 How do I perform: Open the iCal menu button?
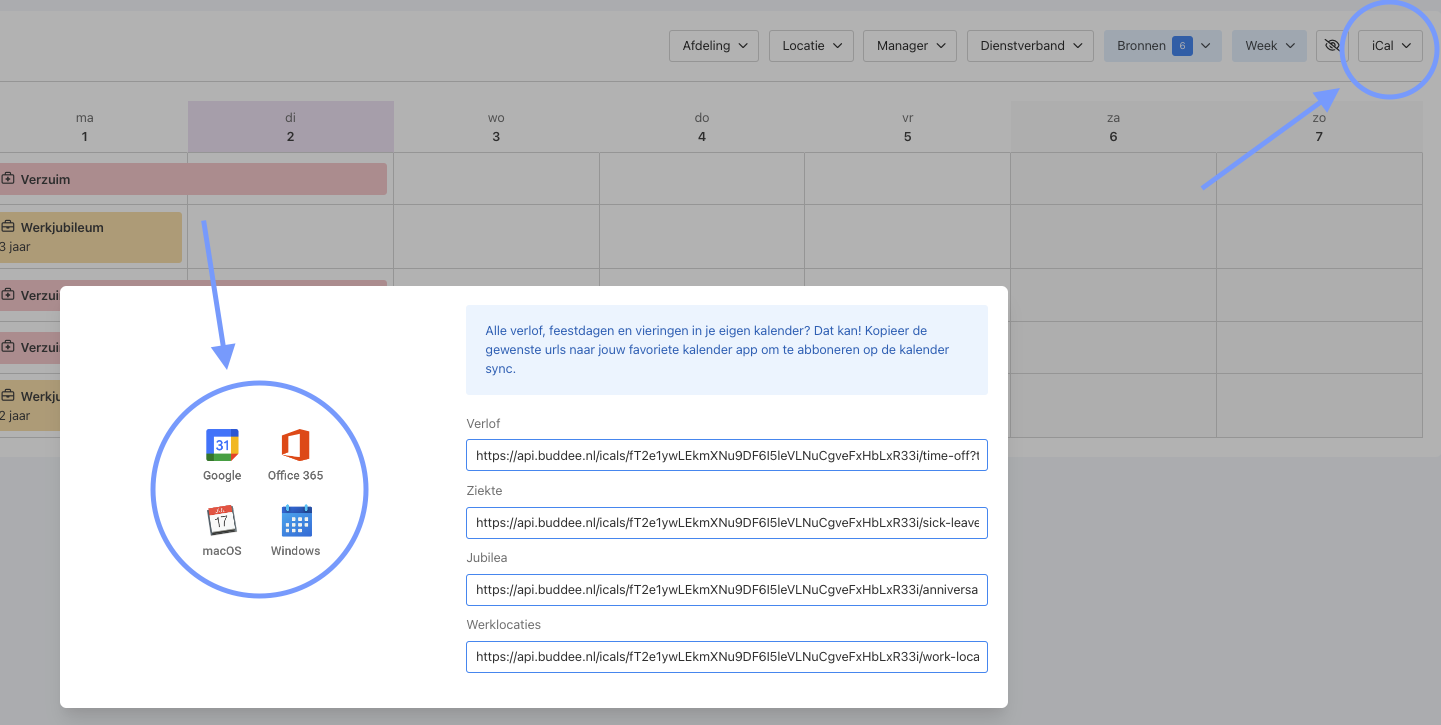pos(1390,46)
